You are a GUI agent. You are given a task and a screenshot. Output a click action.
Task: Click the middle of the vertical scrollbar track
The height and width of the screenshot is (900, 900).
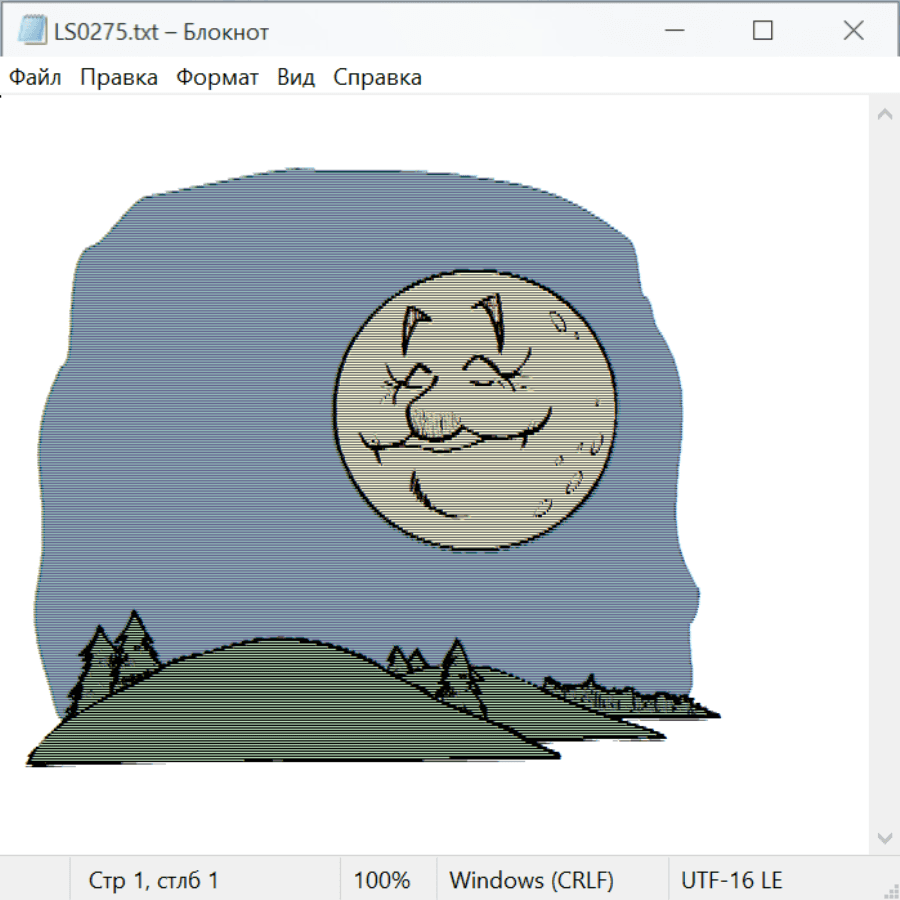click(884, 475)
